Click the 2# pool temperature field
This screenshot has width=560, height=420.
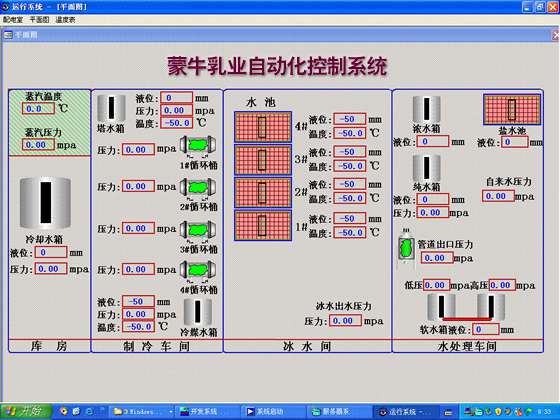[350, 198]
